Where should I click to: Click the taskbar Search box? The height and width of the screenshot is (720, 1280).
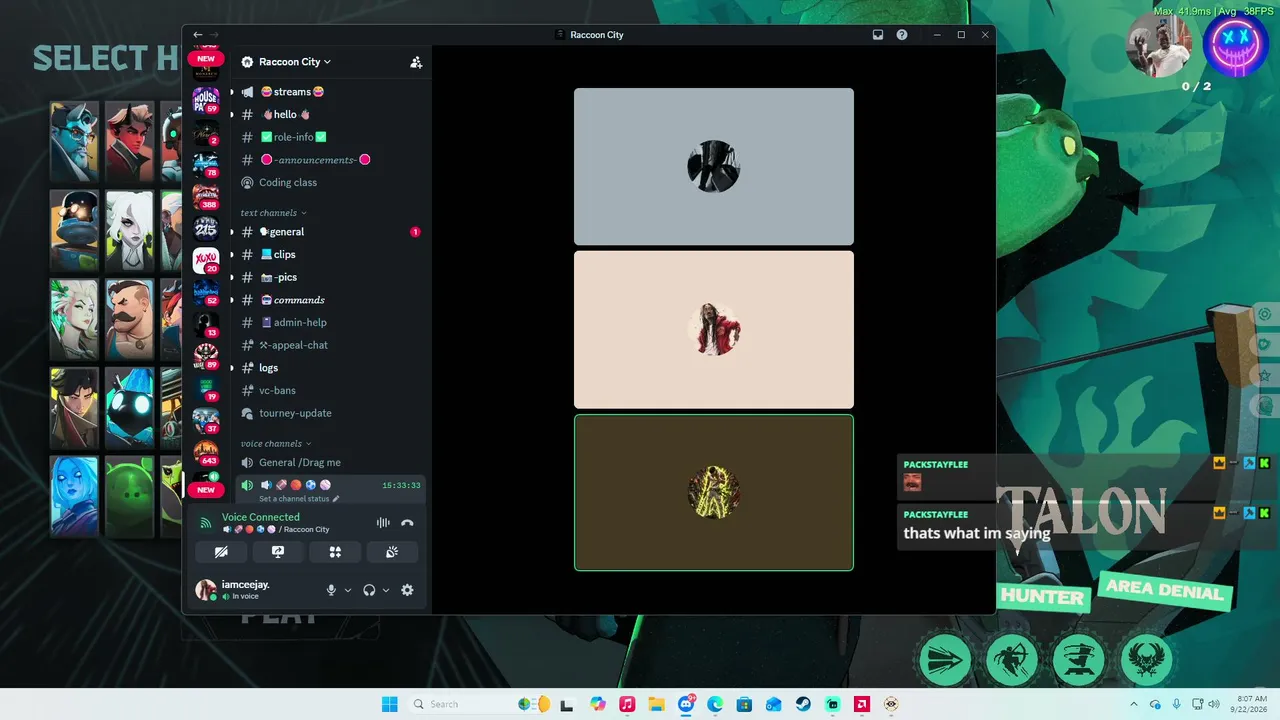tap(458, 704)
